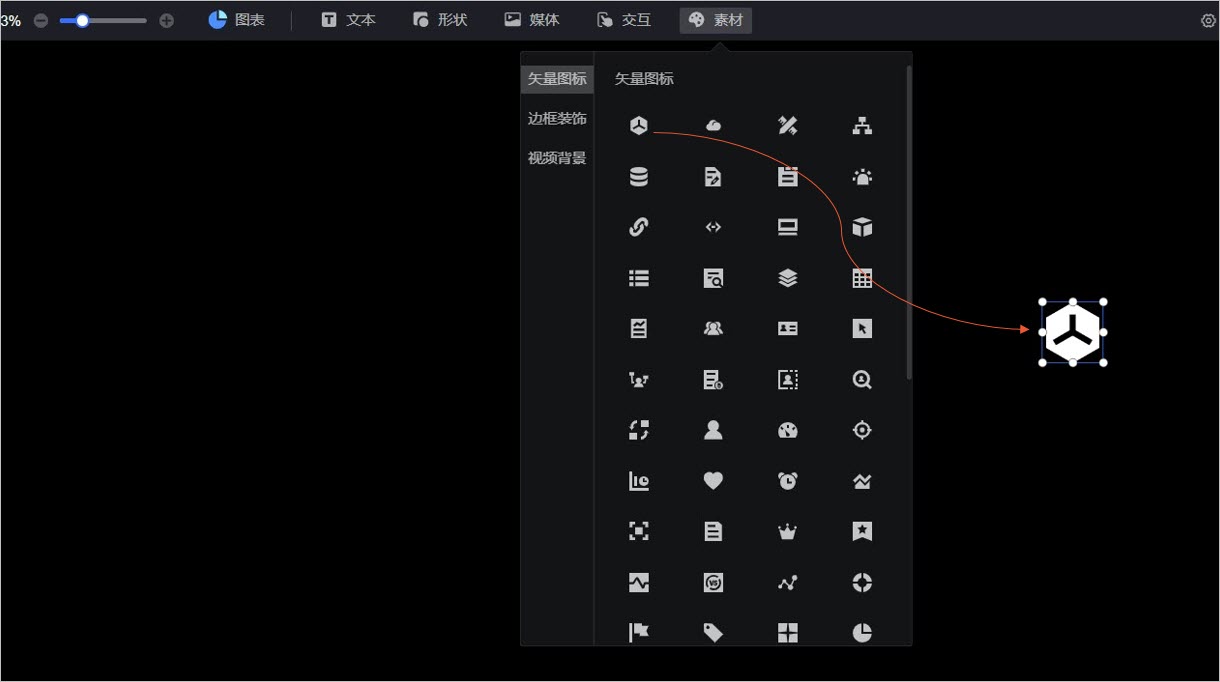Pick the bar chart with pie icon

tap(639, 481)
